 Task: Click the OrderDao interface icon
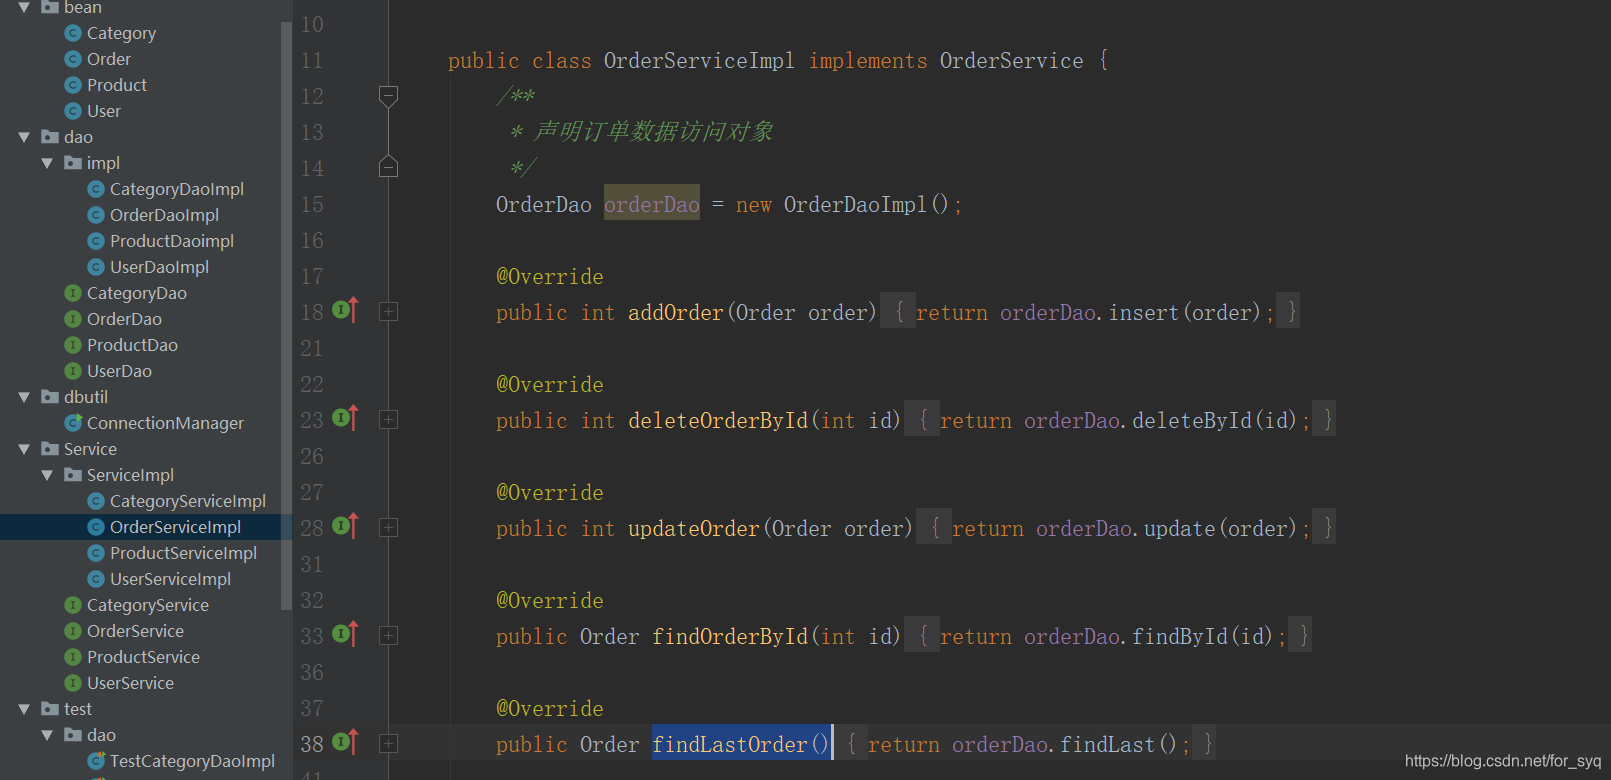click(73, 319)
